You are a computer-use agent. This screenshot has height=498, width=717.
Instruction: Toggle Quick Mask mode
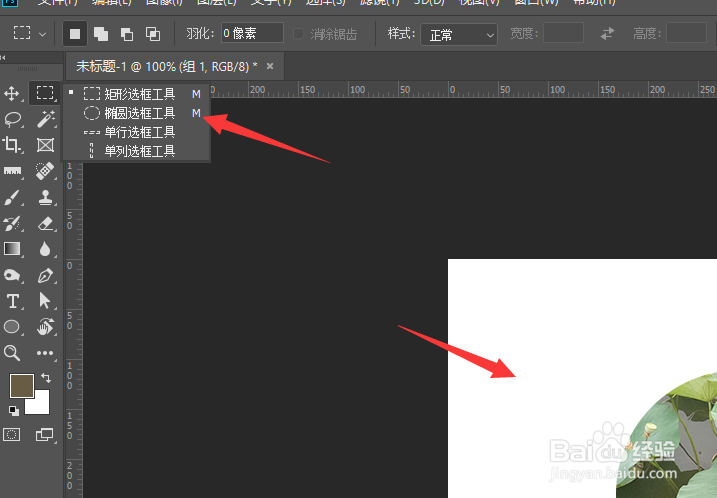11,434
